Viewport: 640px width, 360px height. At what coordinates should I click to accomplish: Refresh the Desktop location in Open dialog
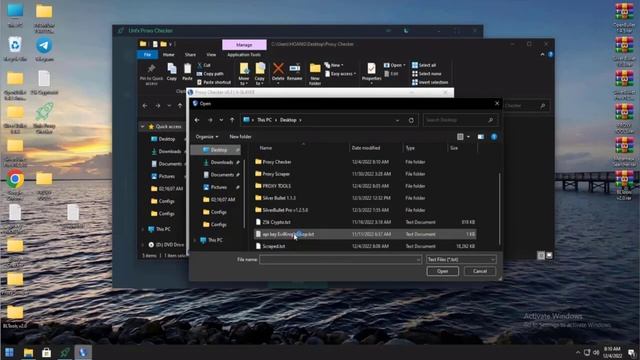(411, 120)
